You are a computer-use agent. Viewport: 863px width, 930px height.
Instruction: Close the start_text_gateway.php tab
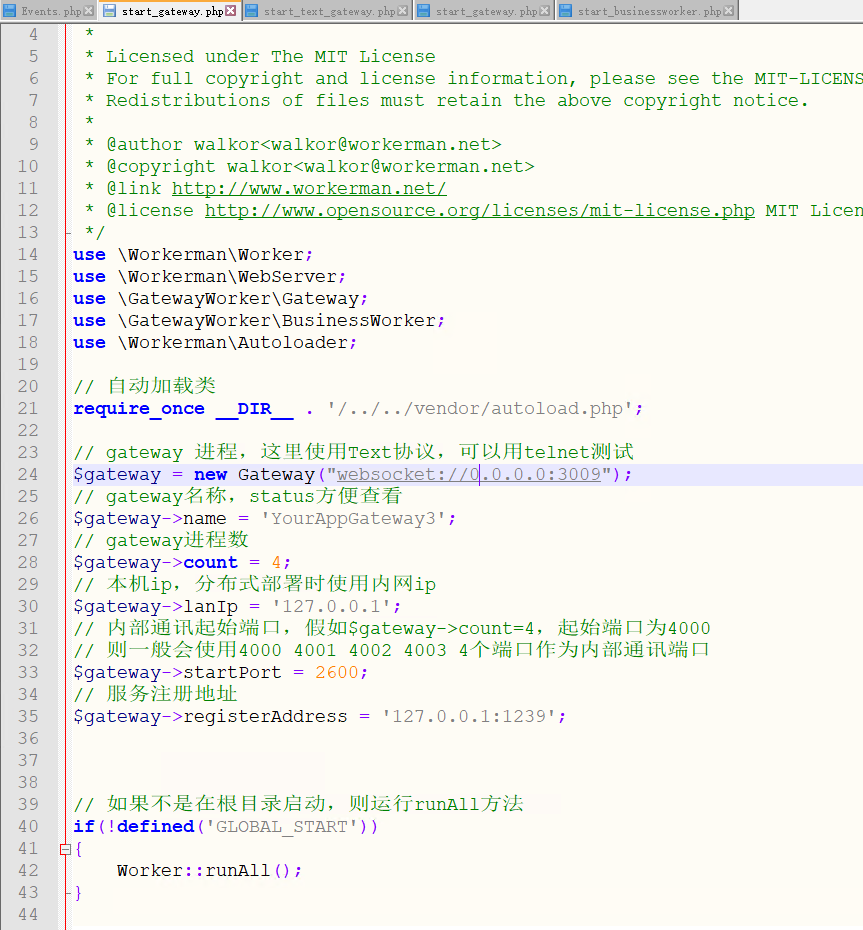coord(402,11)
